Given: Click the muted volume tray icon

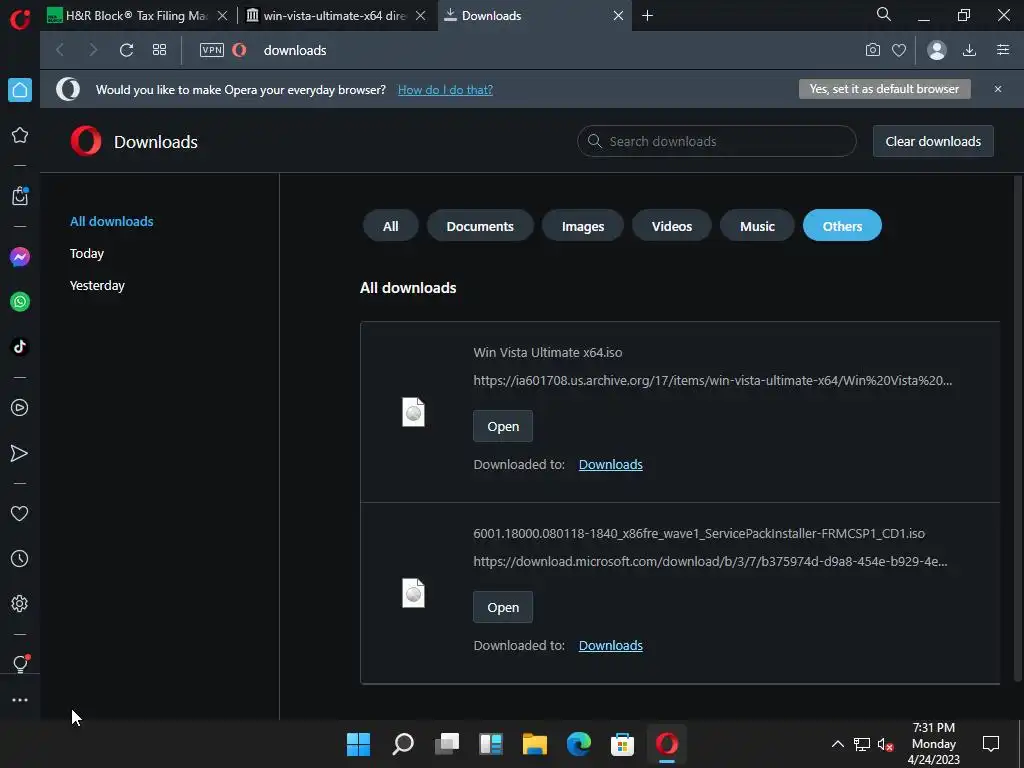Looking at the screenshot, I should coord(886,744).
